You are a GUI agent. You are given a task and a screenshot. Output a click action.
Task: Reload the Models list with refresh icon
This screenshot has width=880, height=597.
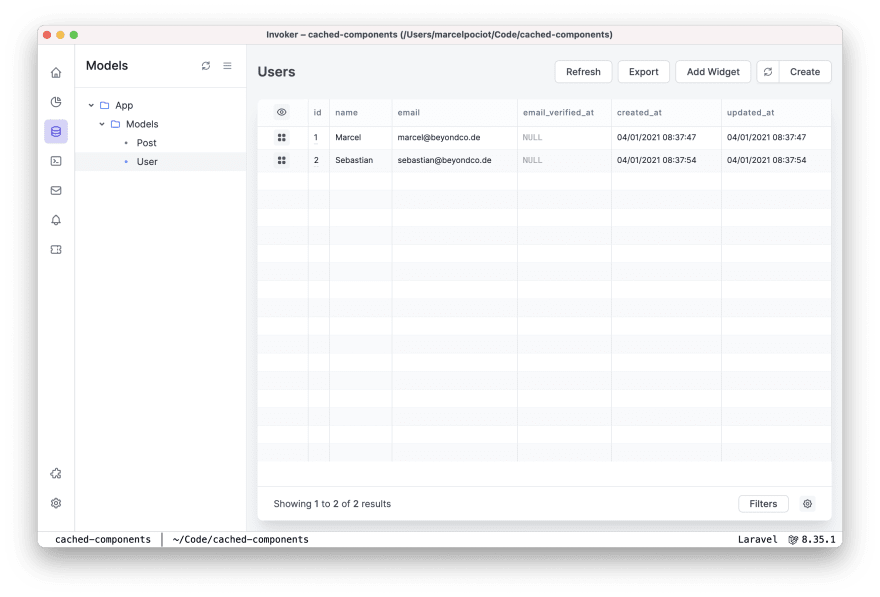(206, 66)
